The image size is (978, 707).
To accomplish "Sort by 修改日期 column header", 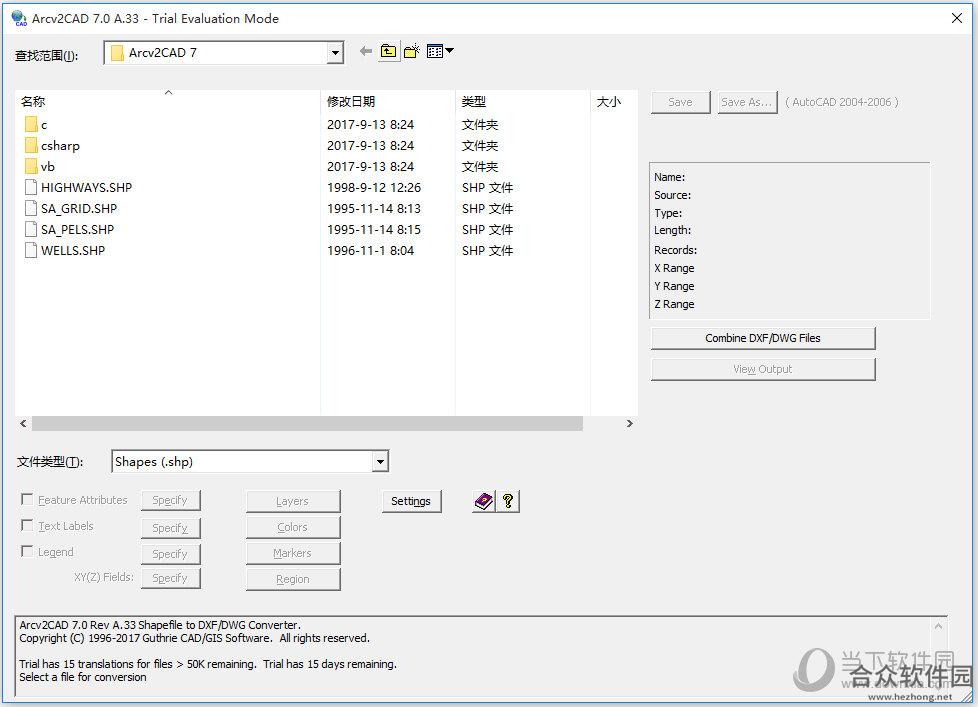I will pyautogui.click(x=387, y=102).
